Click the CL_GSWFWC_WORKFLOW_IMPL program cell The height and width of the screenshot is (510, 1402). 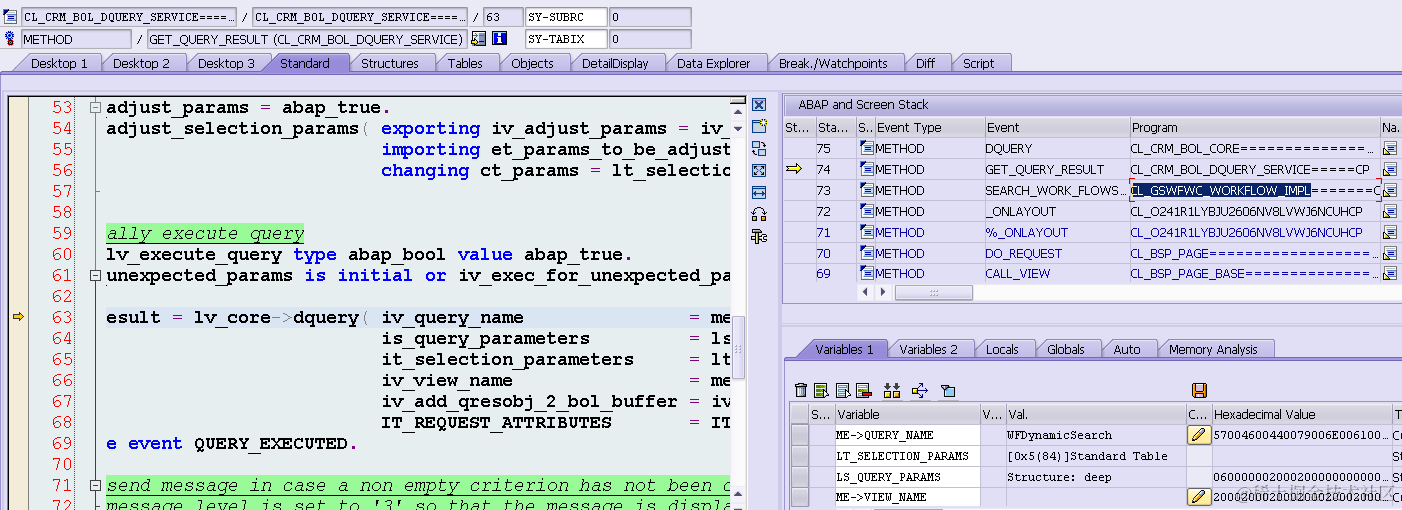point(1254,191)
